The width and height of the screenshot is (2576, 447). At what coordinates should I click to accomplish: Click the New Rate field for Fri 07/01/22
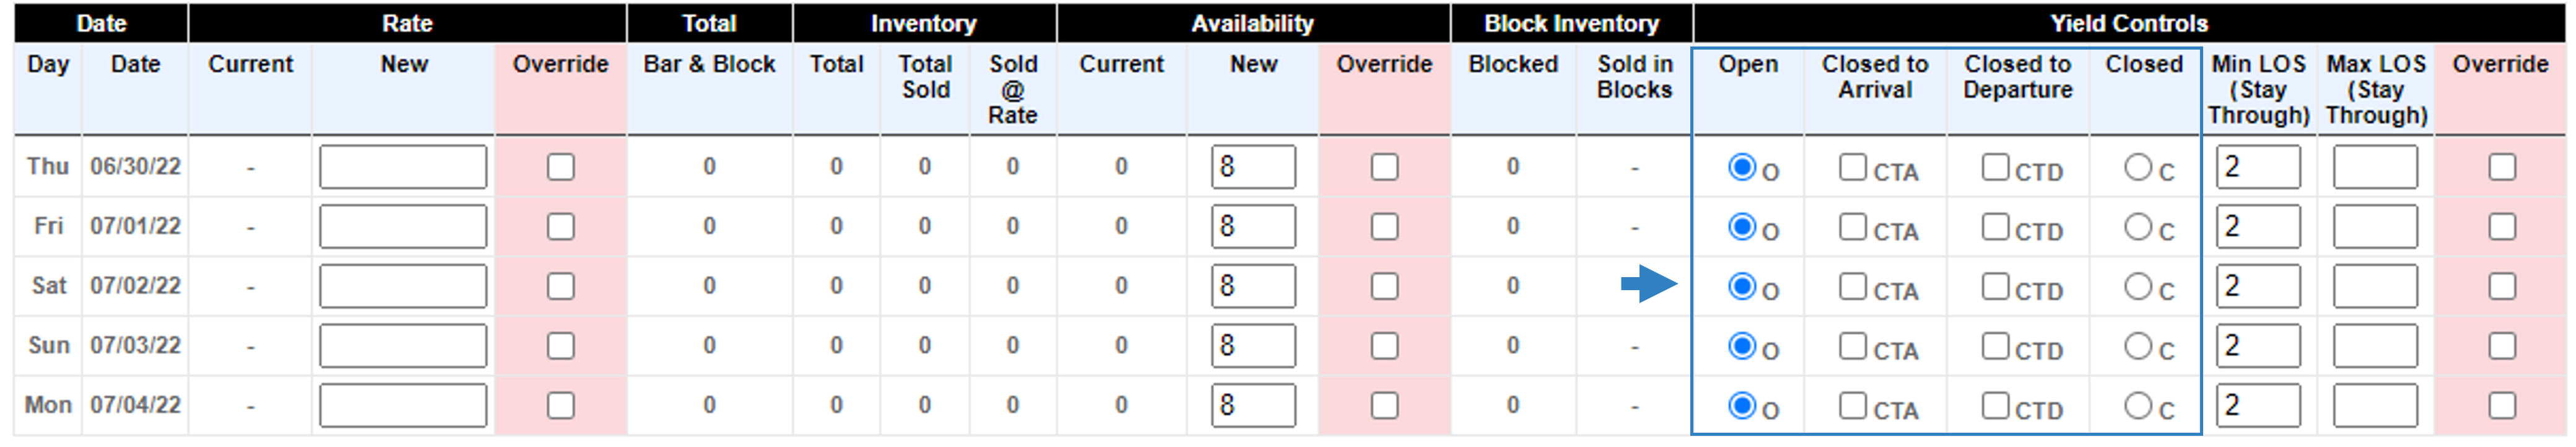click(403, 227)
